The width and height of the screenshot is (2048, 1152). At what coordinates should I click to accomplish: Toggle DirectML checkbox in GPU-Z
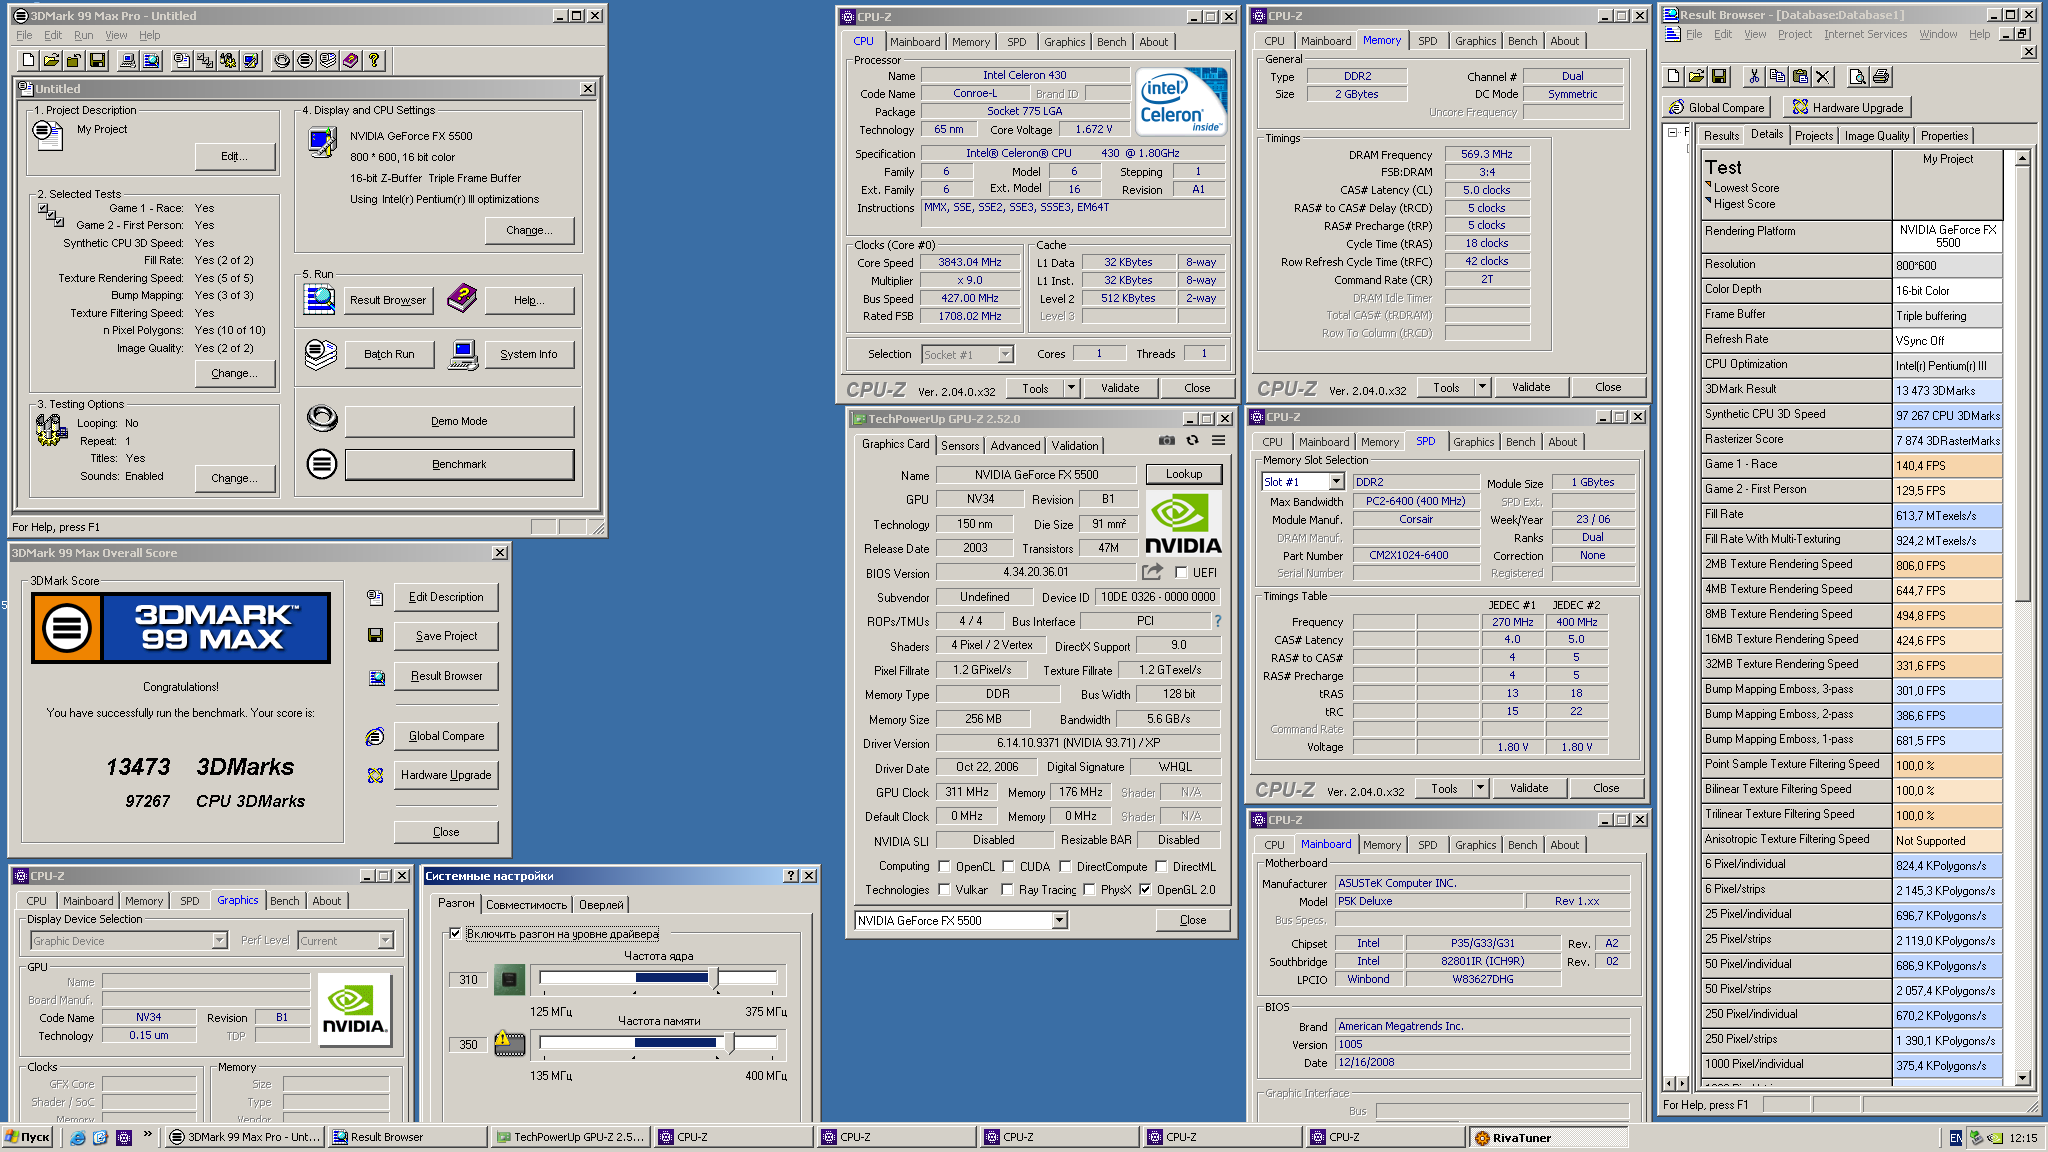1161,866
